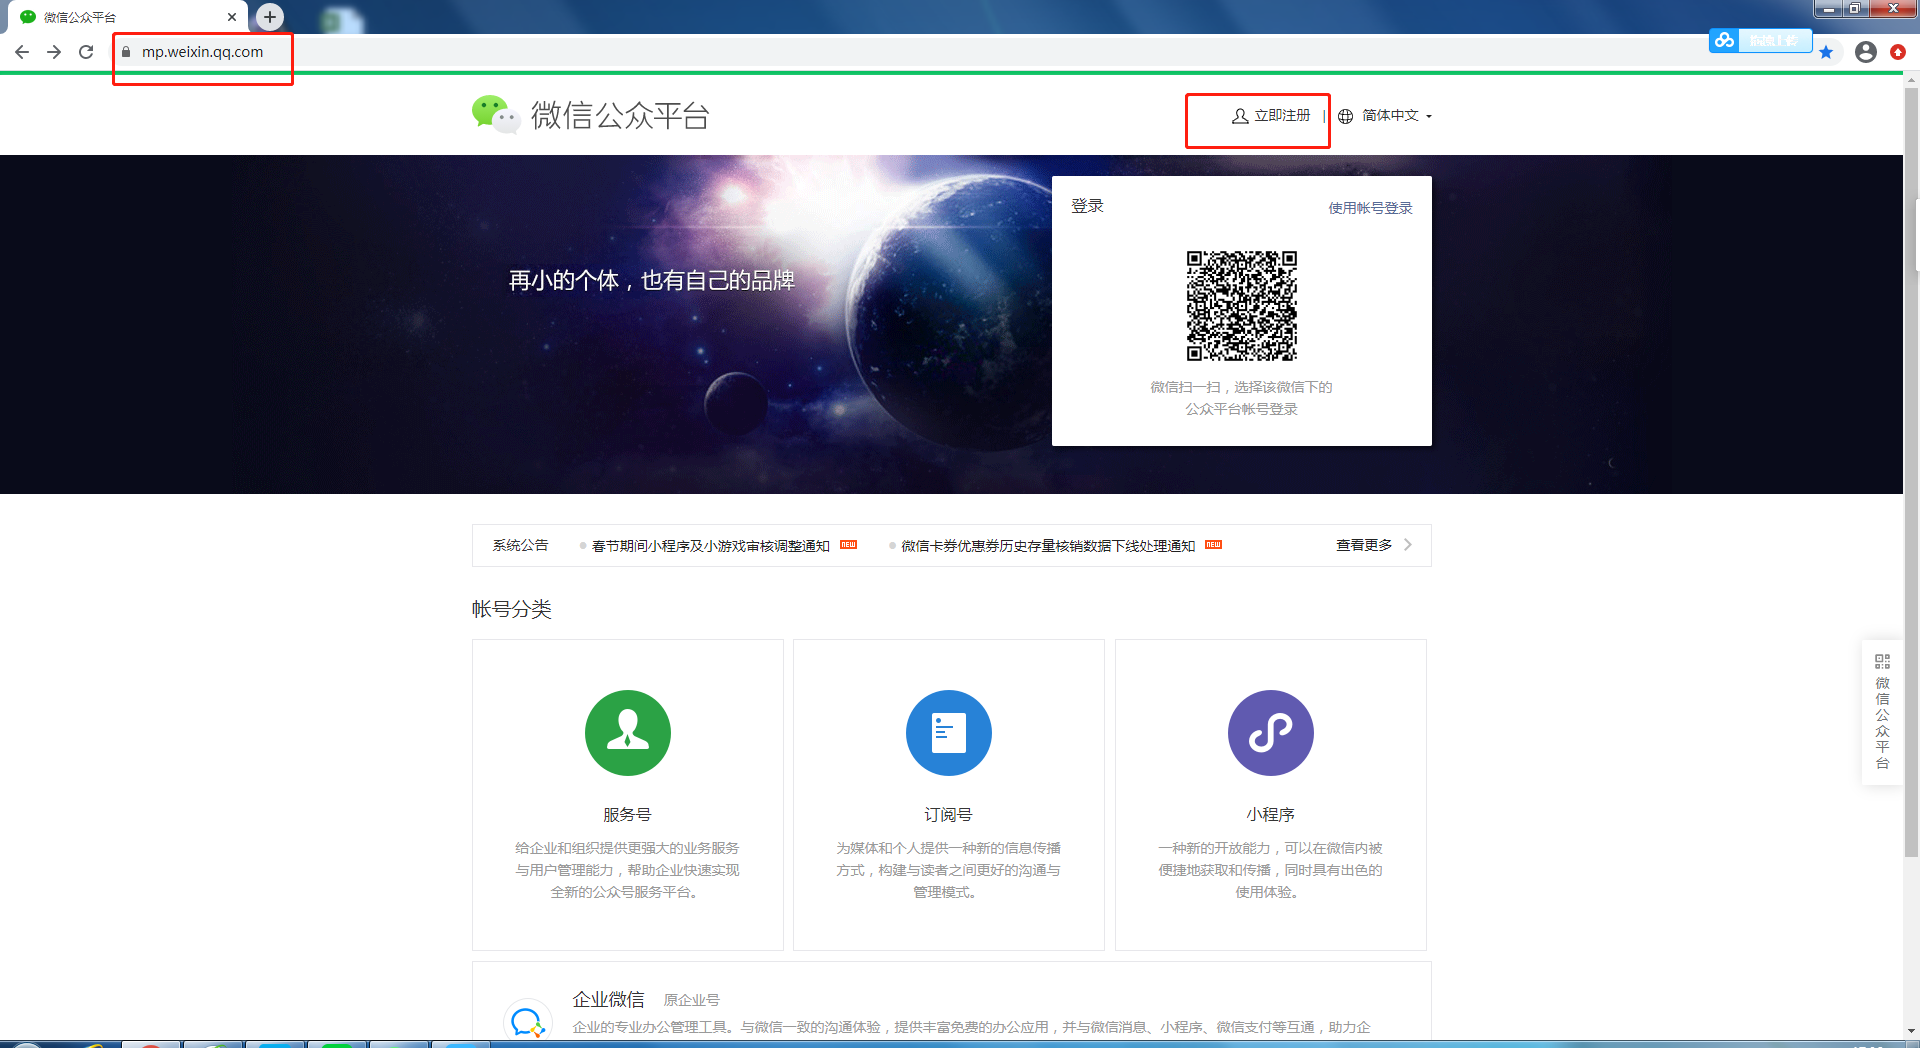Image resolution: width=1920 pixels, height=1048 pixels.
Task: Click the 服务号 description text
Action: pos(627,870)
